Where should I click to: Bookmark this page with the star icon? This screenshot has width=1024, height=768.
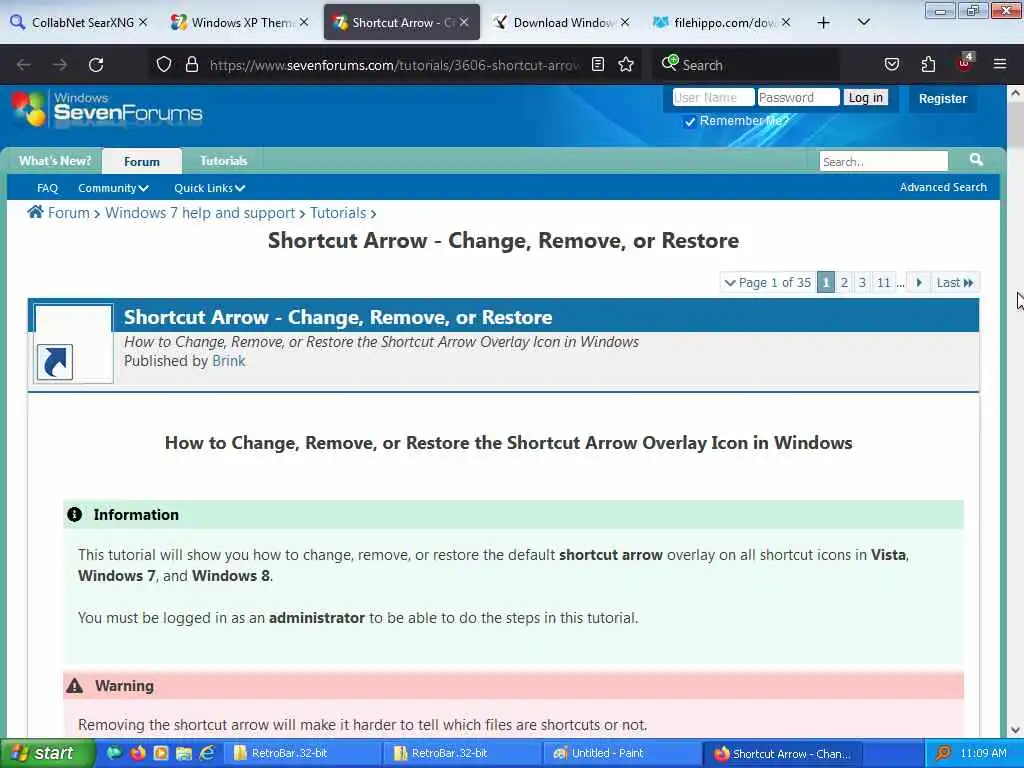[626, 64]
